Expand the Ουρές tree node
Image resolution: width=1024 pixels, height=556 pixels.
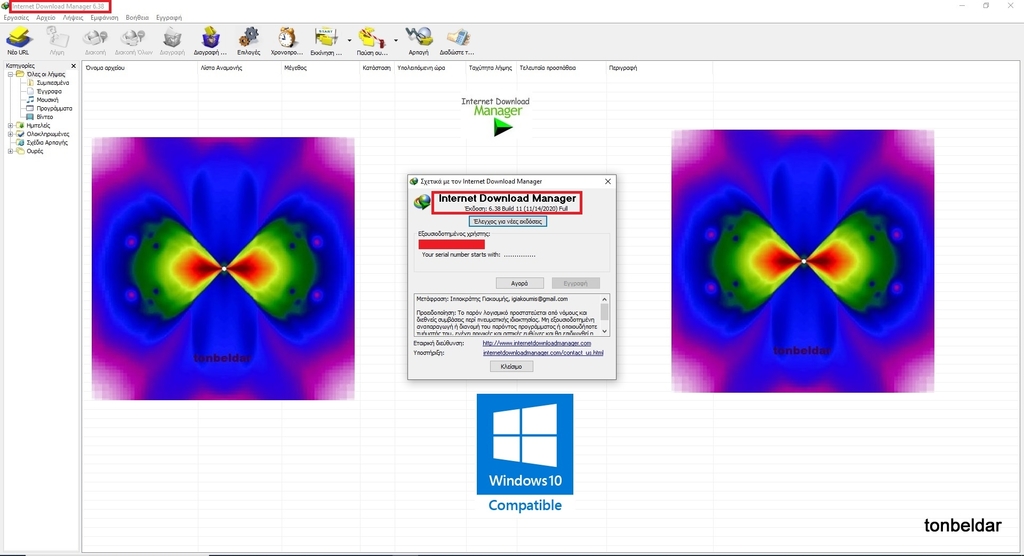[x=10, y=151]
